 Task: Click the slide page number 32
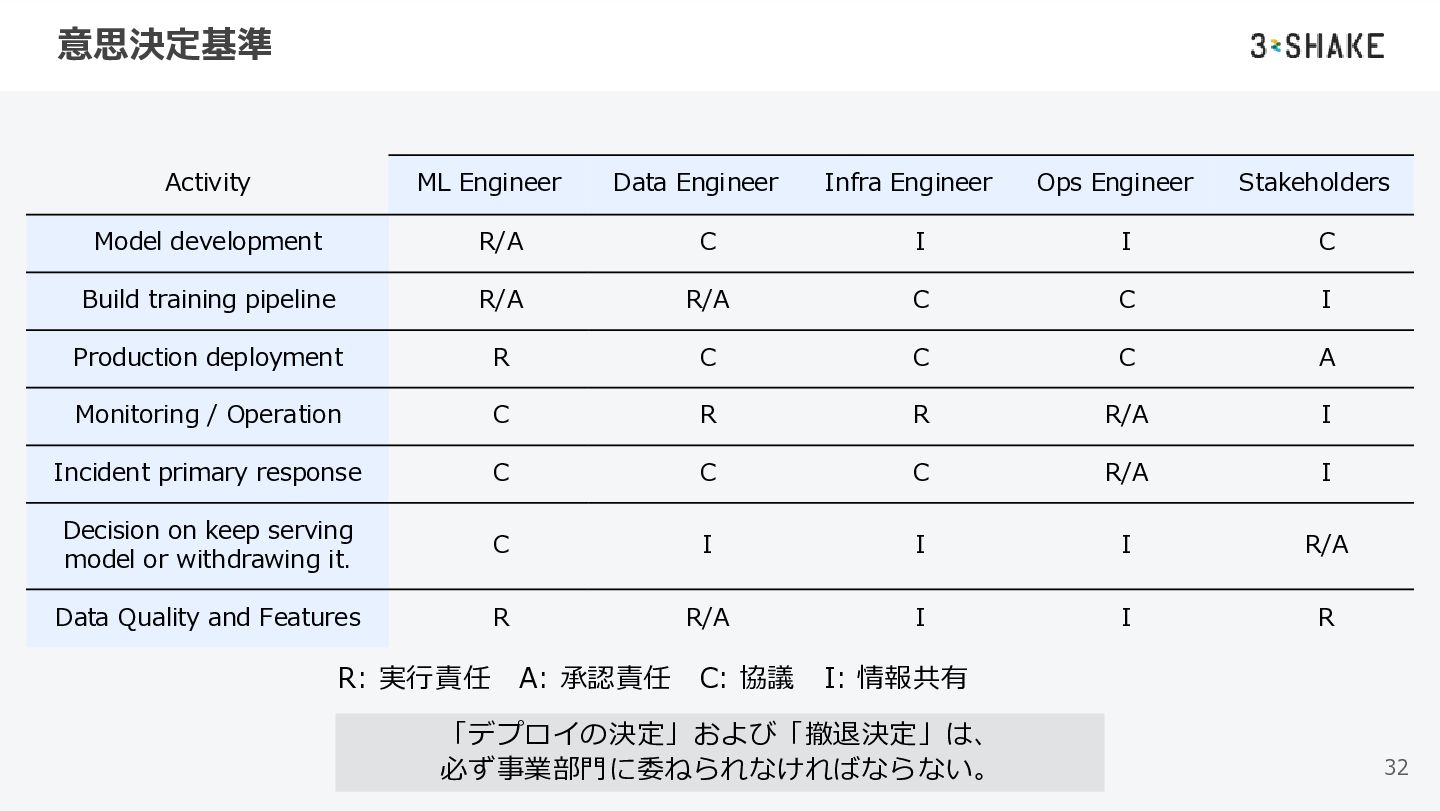(x=1396, y=767)
